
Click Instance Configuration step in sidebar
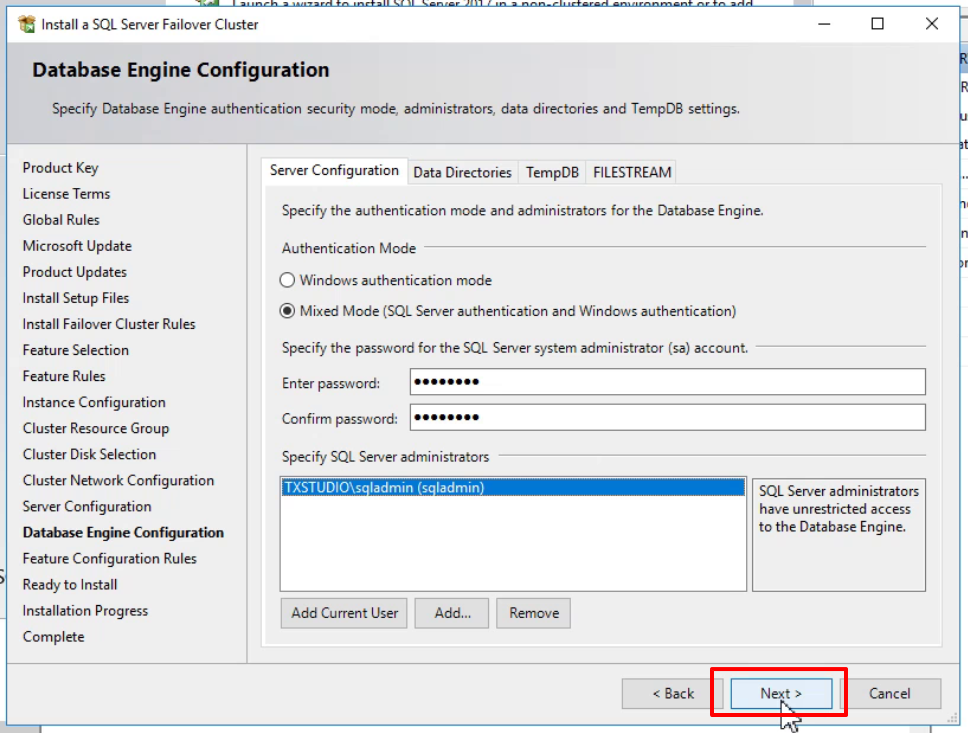94,403
